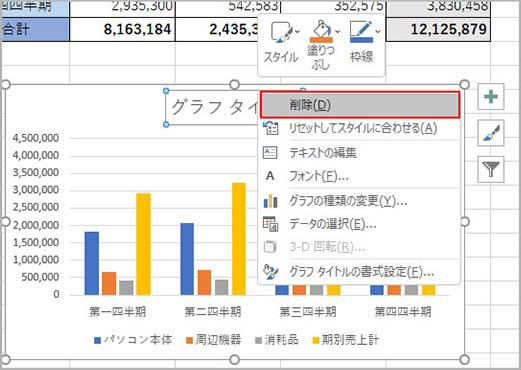The image size is (521, 370).
Task: Choose グラフの種類の変更(Y)... menu item
Action: point(360,201)
